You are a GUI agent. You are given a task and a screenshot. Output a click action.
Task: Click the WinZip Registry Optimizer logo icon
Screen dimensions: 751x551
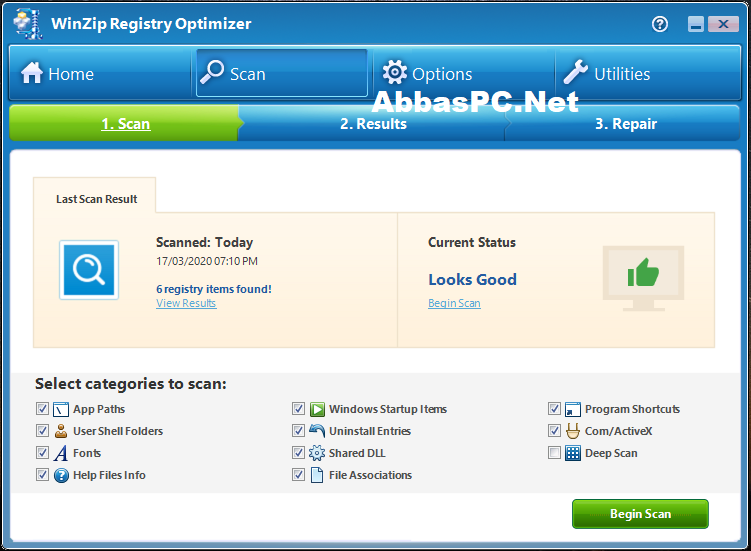click(28, 23)
